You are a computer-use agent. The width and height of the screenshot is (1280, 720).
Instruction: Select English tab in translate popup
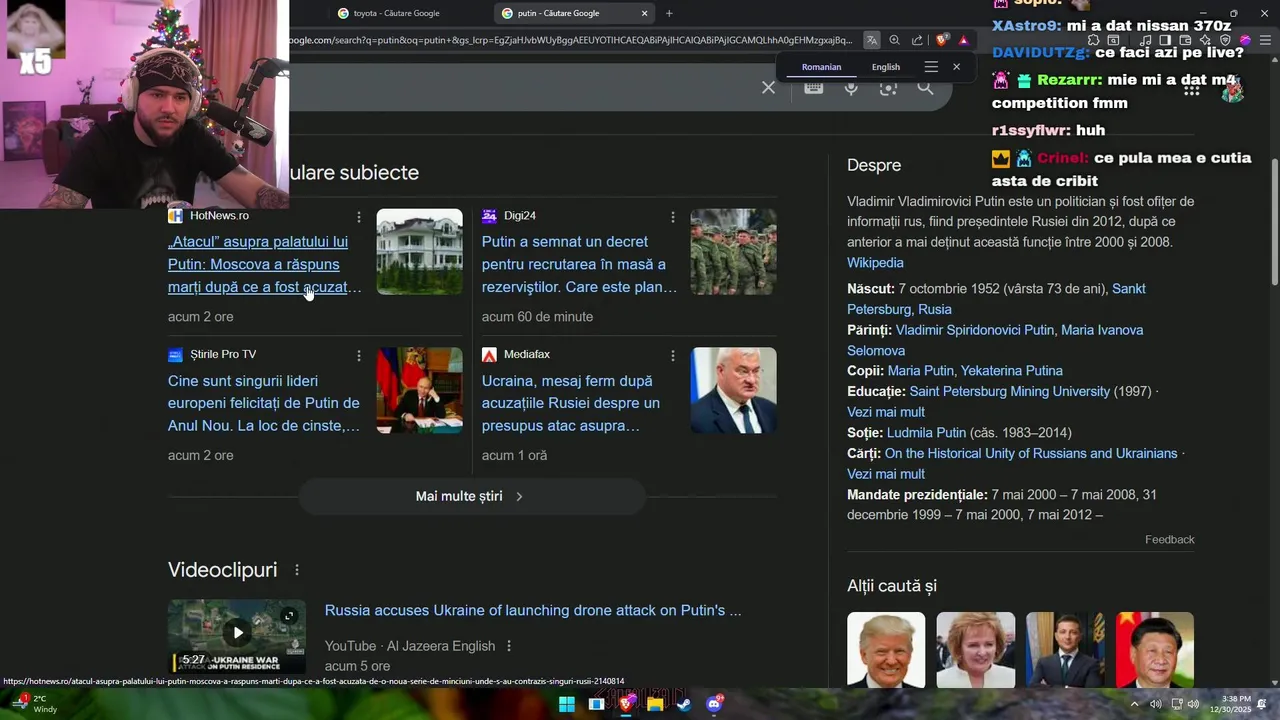pyautogui.click(x=886, y=67)
